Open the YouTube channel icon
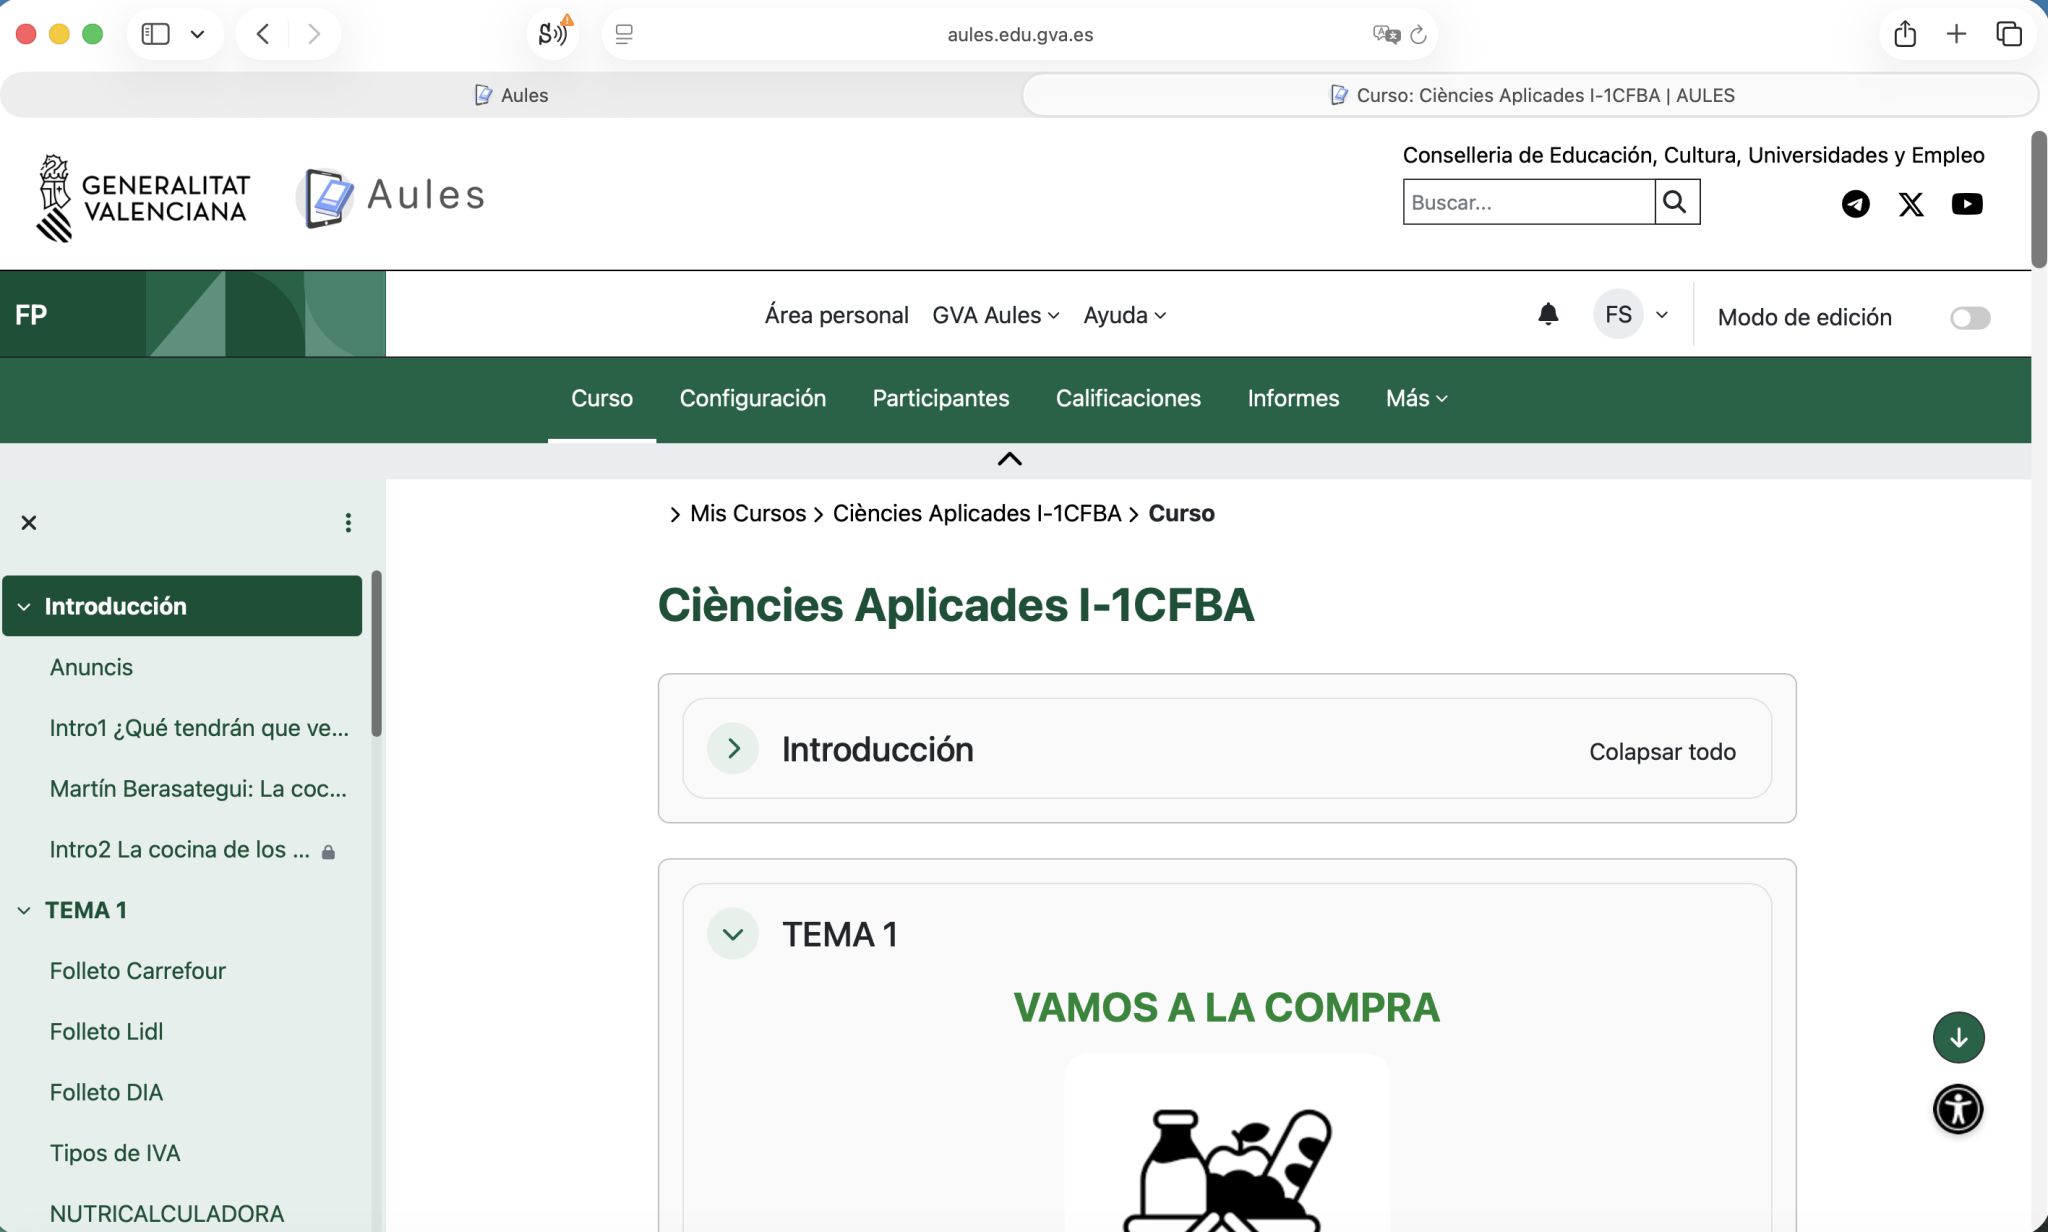This screenshot has width=2048, height=1232. tap(1966, 204)
